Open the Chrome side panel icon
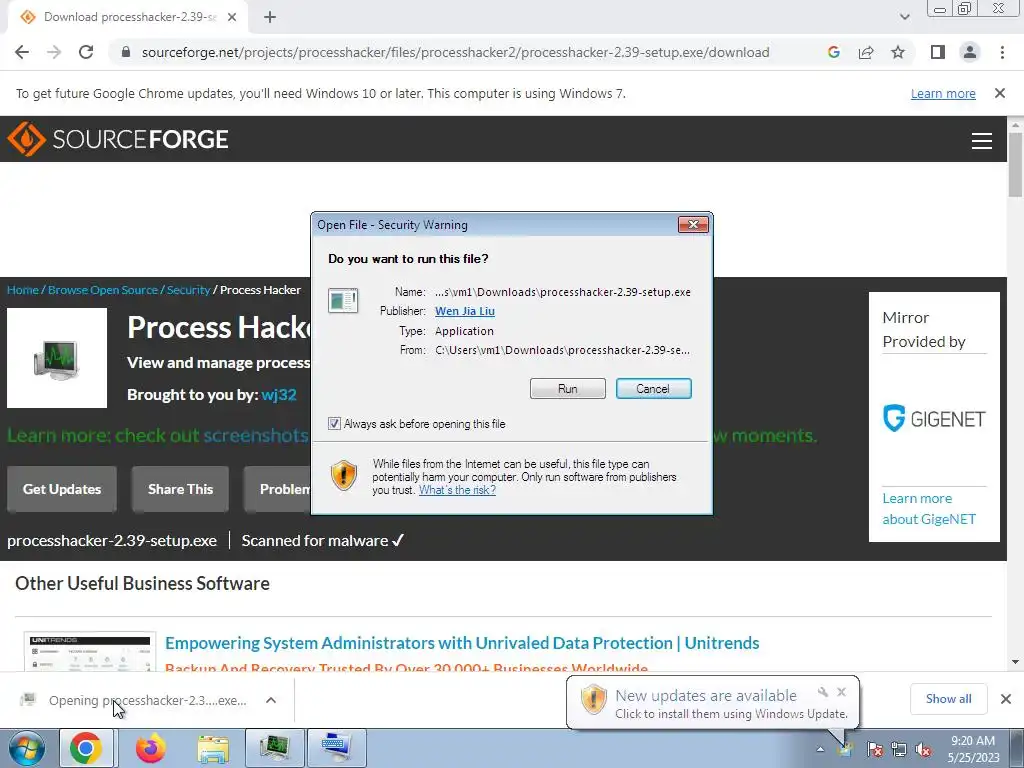 pos(938,52)
